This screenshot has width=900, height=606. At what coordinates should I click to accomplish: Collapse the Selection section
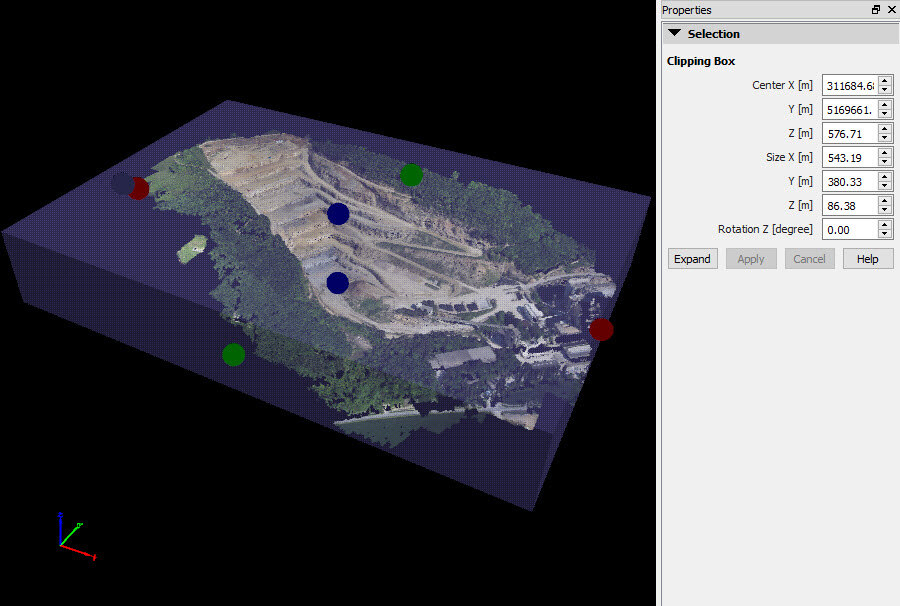coord(674,33)
